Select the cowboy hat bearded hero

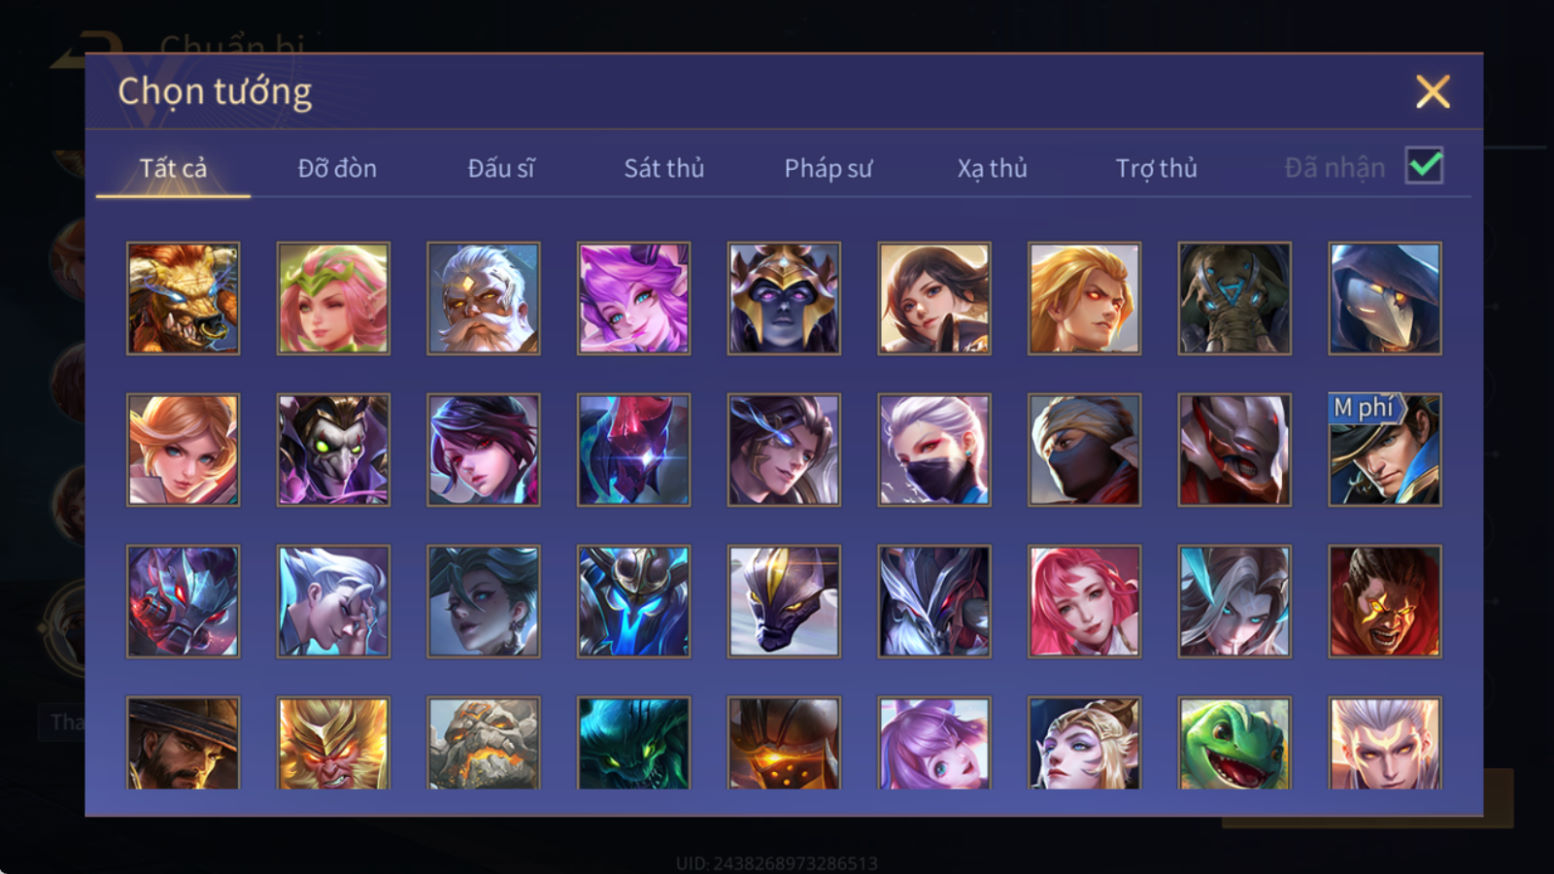click(x=183, y=743)
